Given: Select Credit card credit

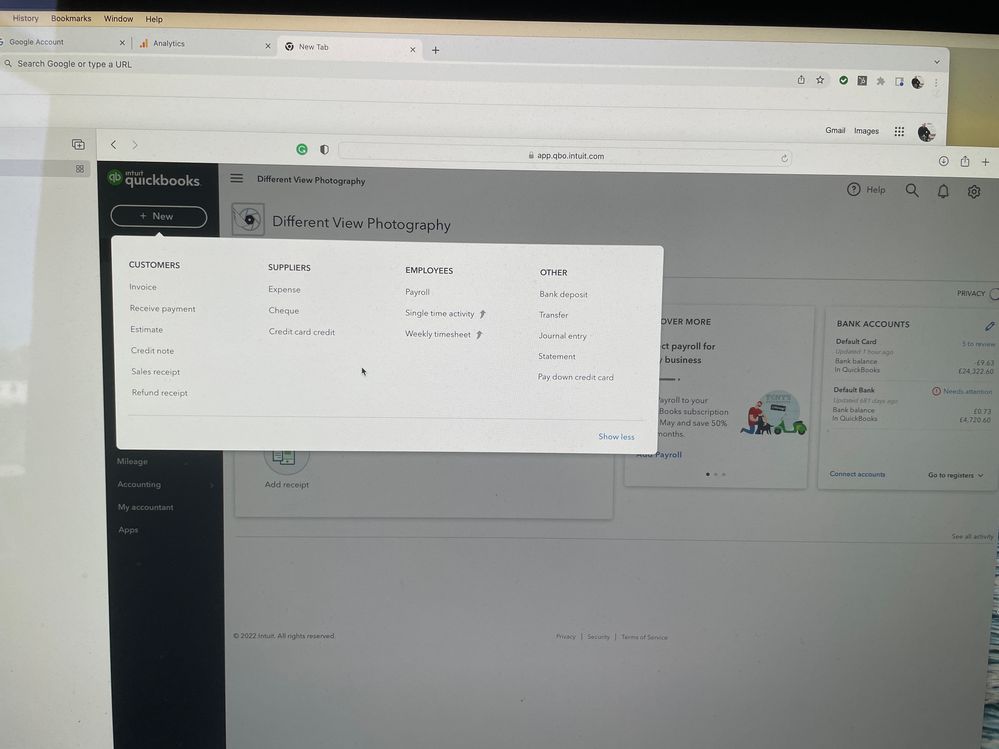Looking at the screenshot, I should click(301, 332).
